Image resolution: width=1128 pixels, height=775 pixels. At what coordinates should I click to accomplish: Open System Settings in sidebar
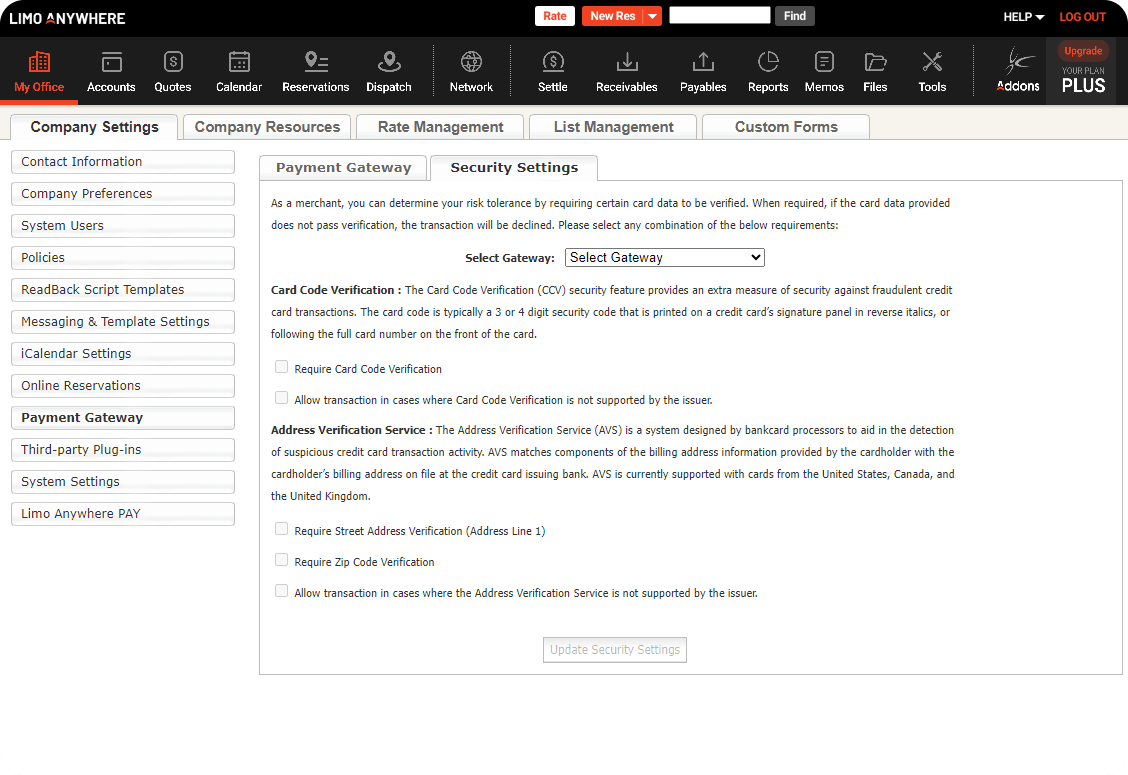pyautogui.click(x=123, y=482)
